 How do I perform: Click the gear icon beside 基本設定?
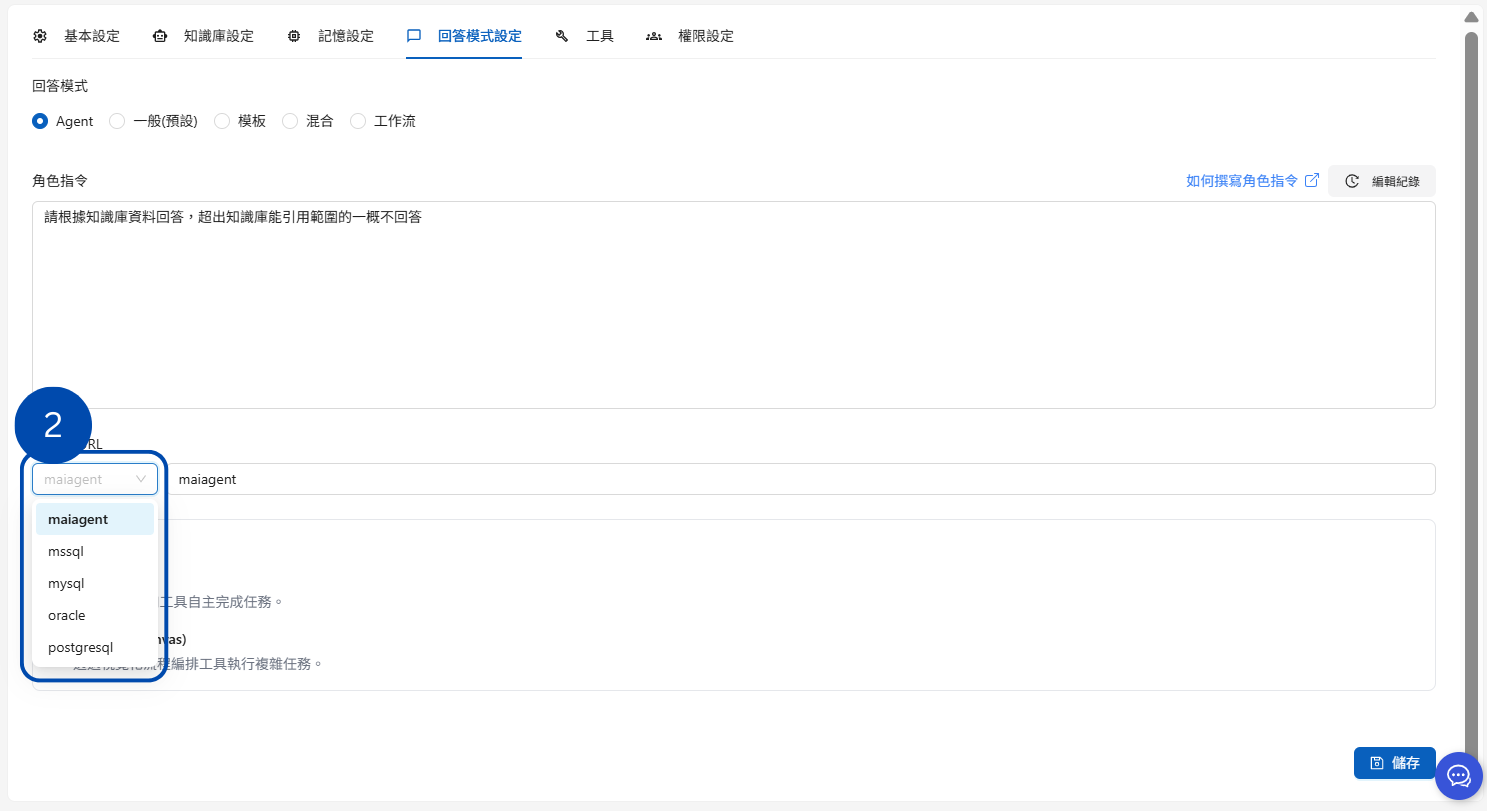(40, 36)
